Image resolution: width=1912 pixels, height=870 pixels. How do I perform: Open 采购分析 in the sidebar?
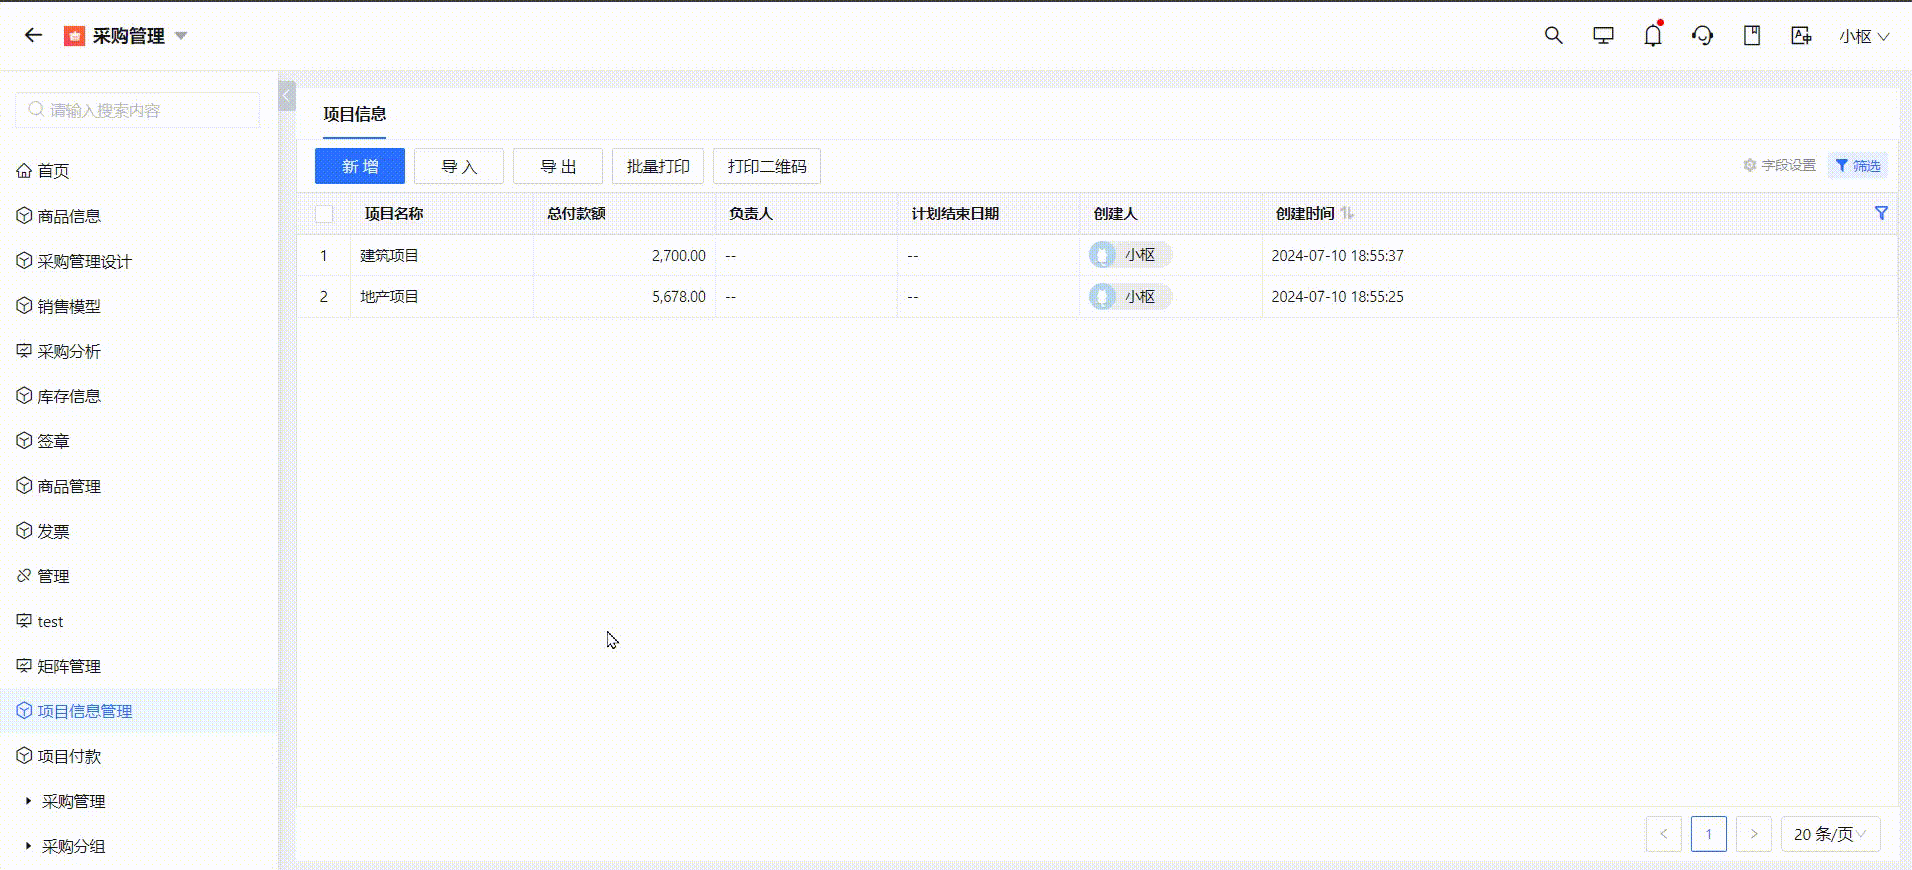point(69,351)
